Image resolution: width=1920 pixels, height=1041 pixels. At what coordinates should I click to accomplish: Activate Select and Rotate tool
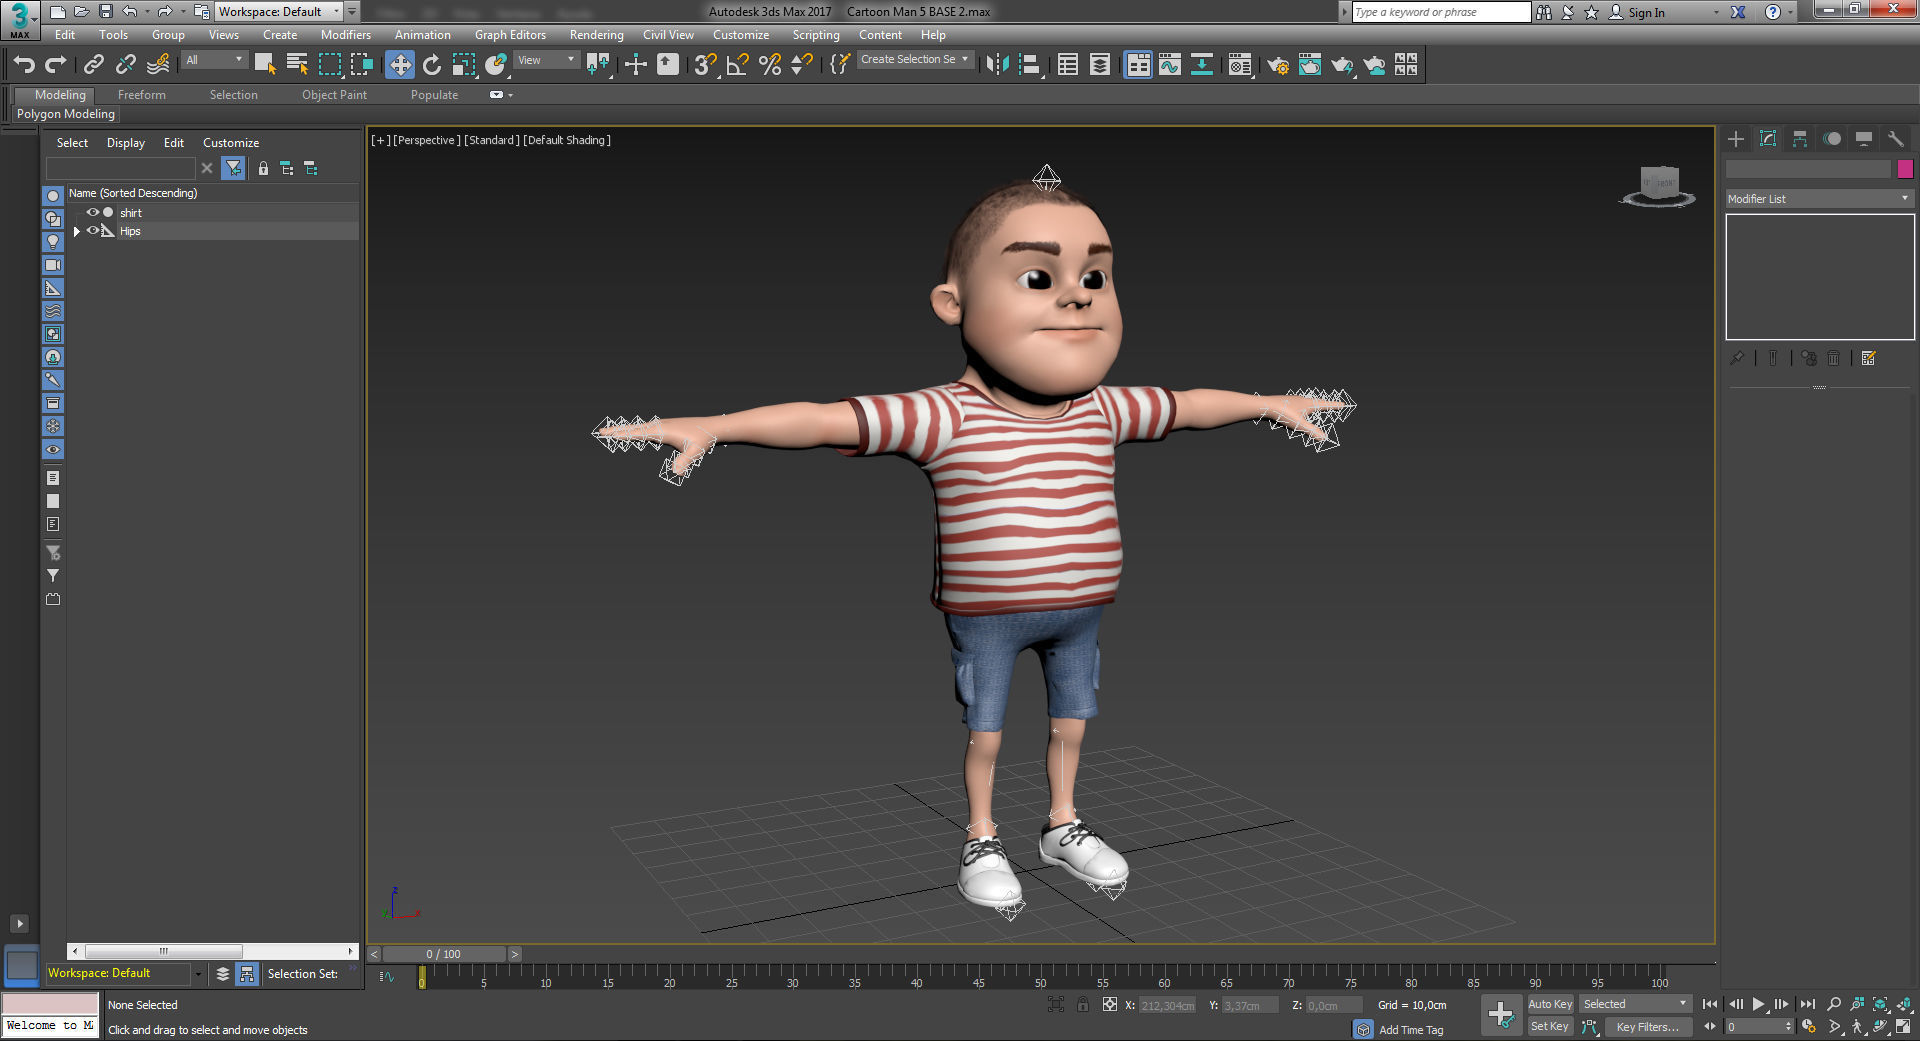(x=432, y=65)
